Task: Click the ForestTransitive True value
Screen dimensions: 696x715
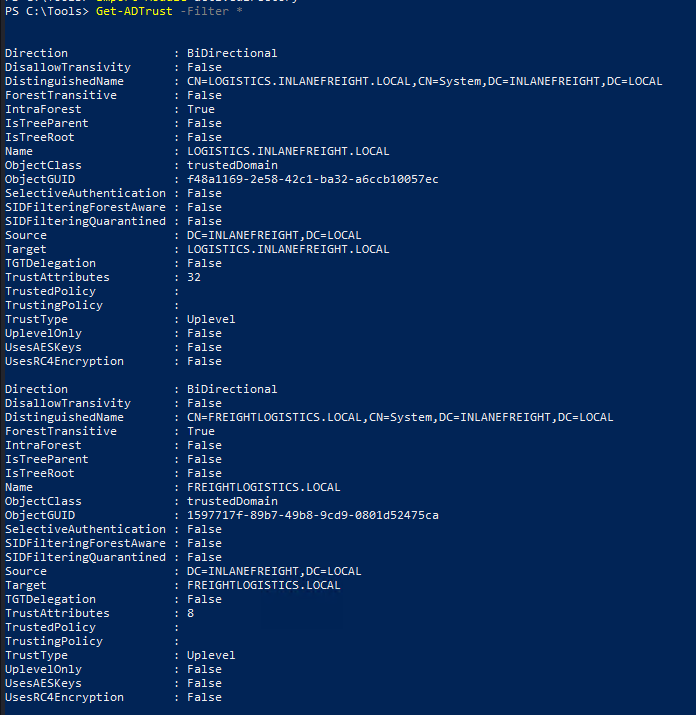Action: (x=200, y=432)
